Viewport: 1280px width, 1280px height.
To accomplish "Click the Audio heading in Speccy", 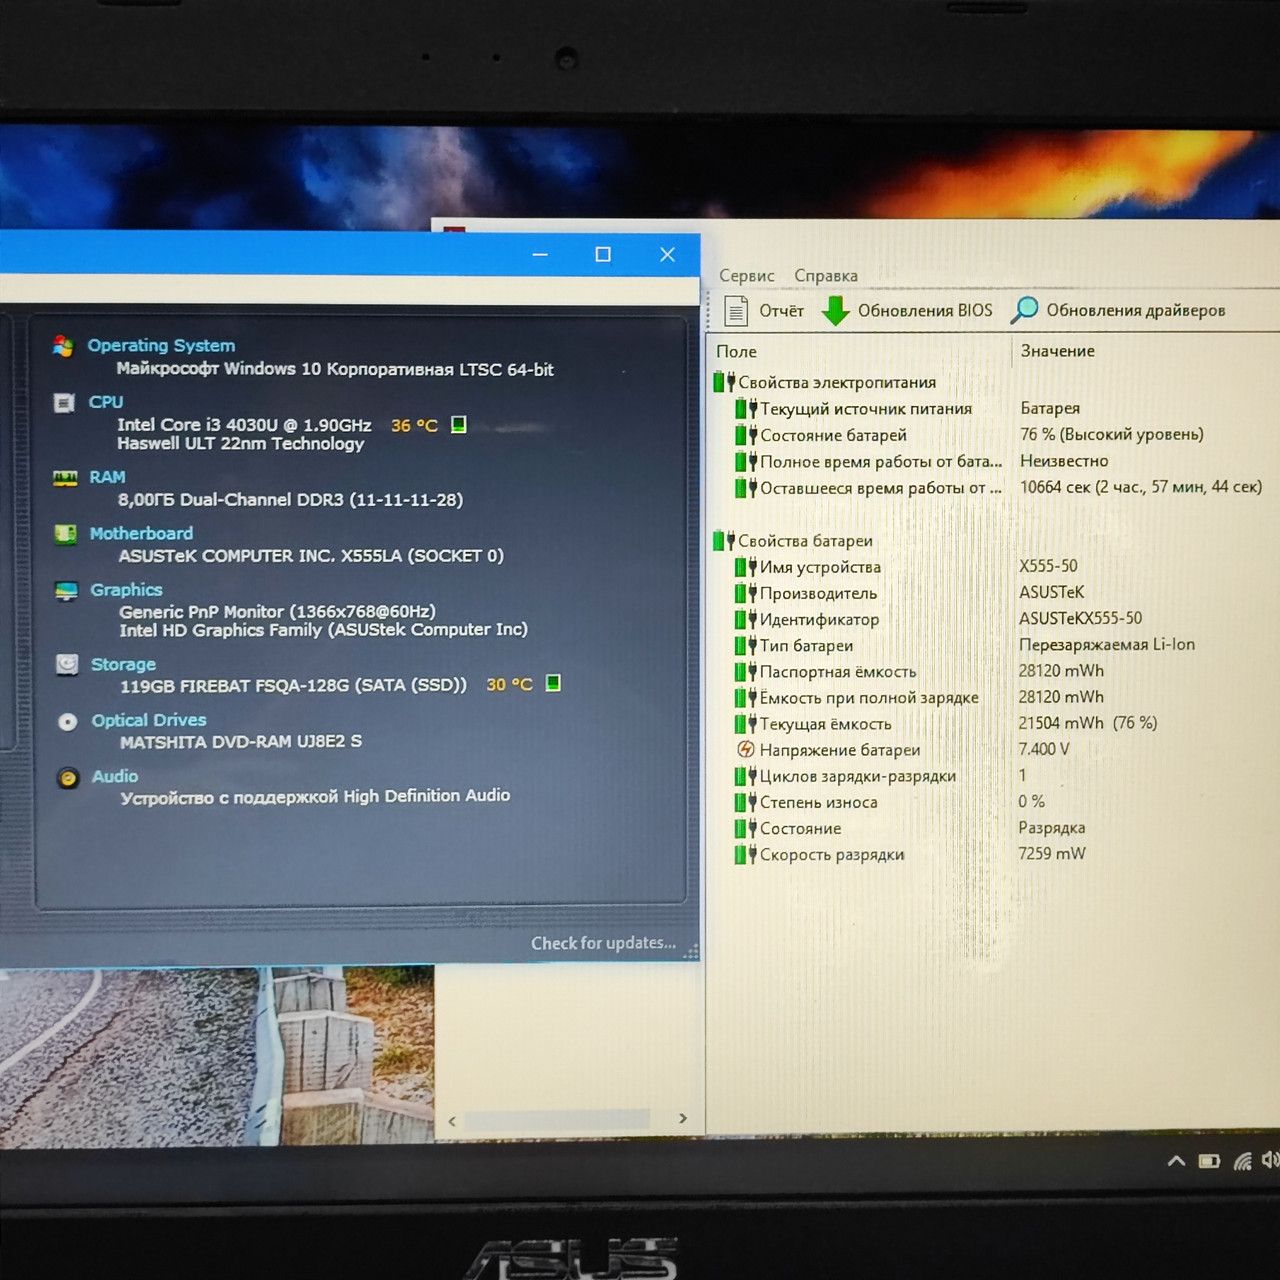I will (x=115, y=776).
